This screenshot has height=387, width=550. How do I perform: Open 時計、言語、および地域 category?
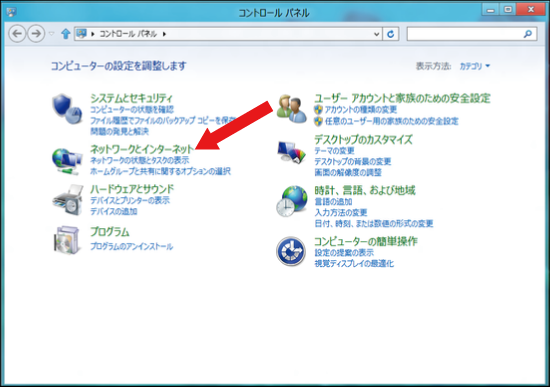(365, 190)
